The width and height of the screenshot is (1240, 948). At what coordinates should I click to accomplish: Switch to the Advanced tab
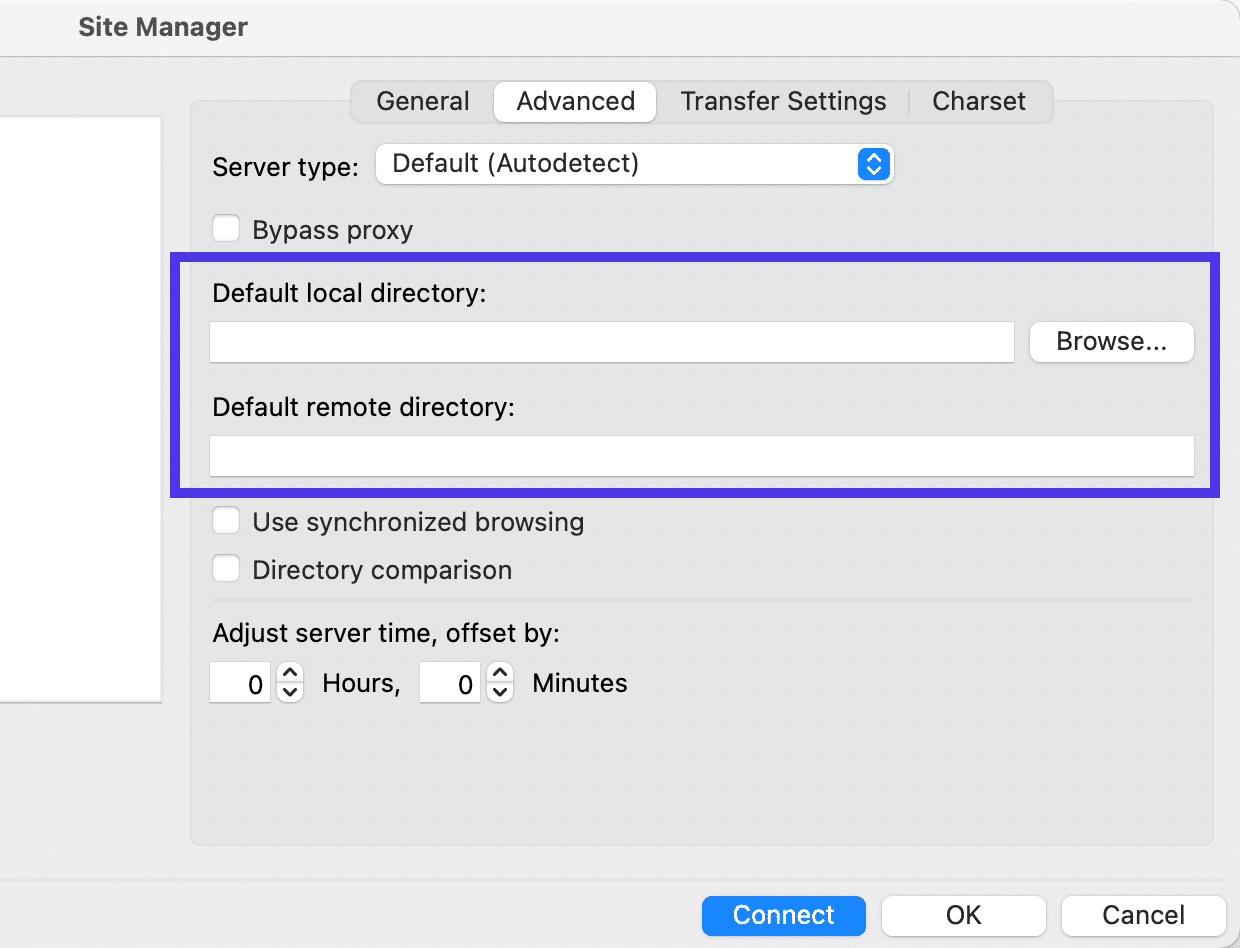coord(574,101)
